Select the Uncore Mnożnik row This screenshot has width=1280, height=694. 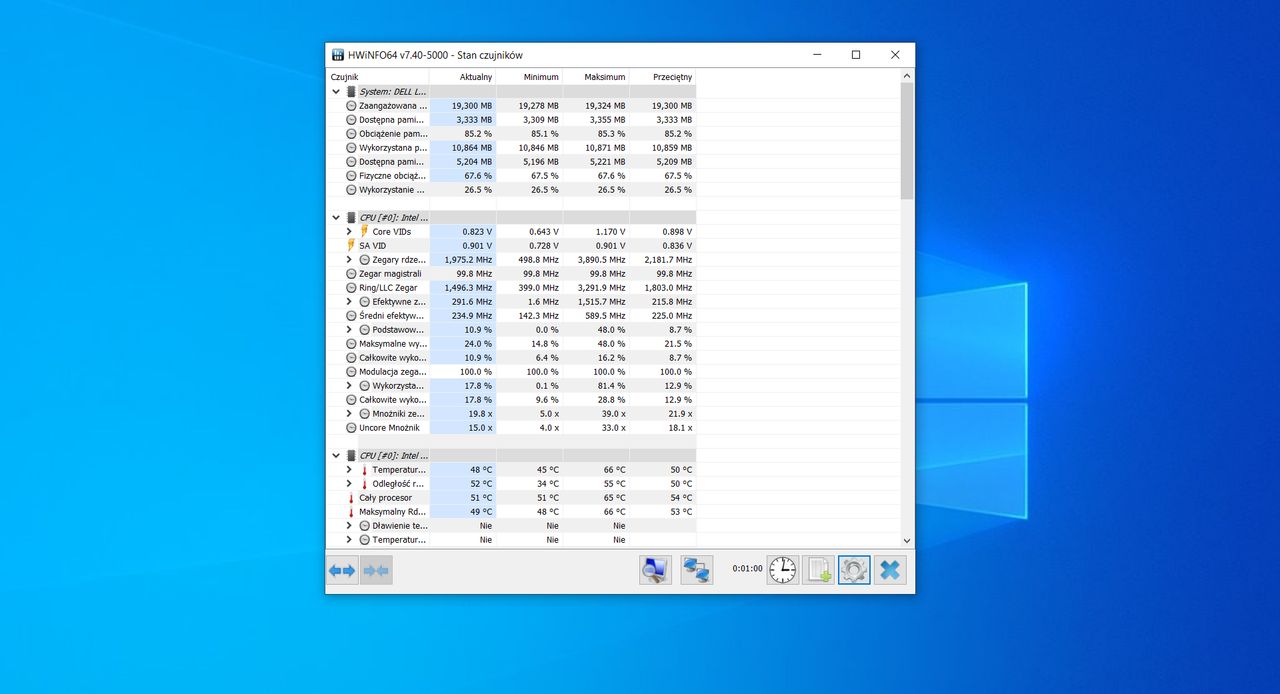511,427
